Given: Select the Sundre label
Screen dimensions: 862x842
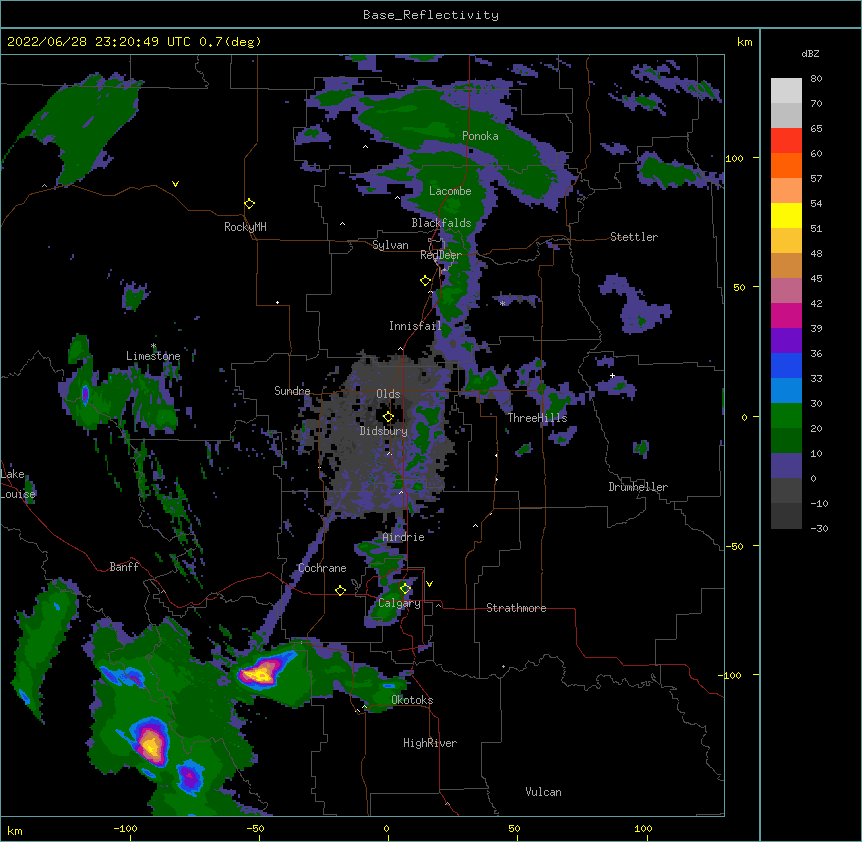Looking at the screenshot, I should 292,391.
